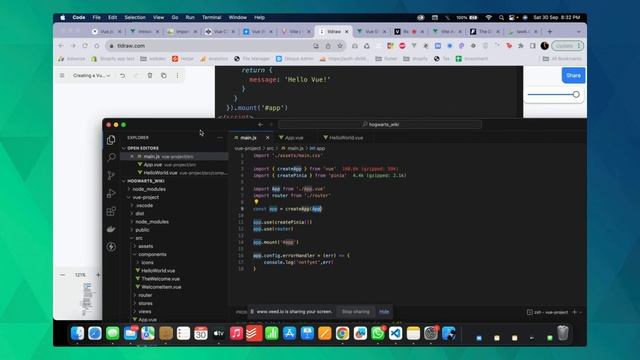Open a new Chrome tab with plus
640x360 pixels.
550,31
